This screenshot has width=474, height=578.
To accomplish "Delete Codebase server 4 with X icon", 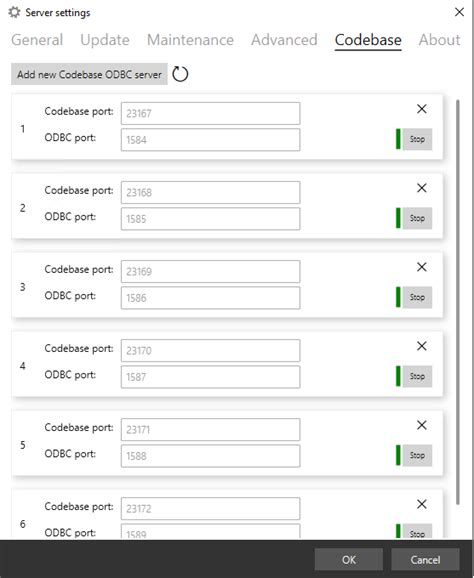I will pyautogui.click(x=422, y=346).
